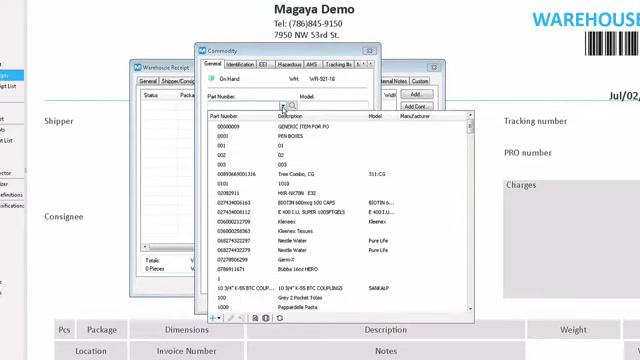
Task: Click the refresh icon in list toolbar
Action: coord(280,318)
